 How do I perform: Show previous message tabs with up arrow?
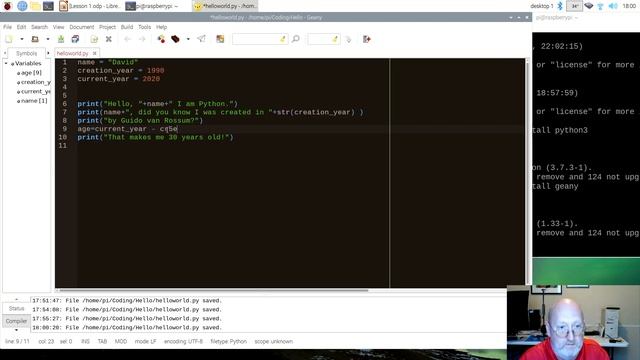click(16, 300)
